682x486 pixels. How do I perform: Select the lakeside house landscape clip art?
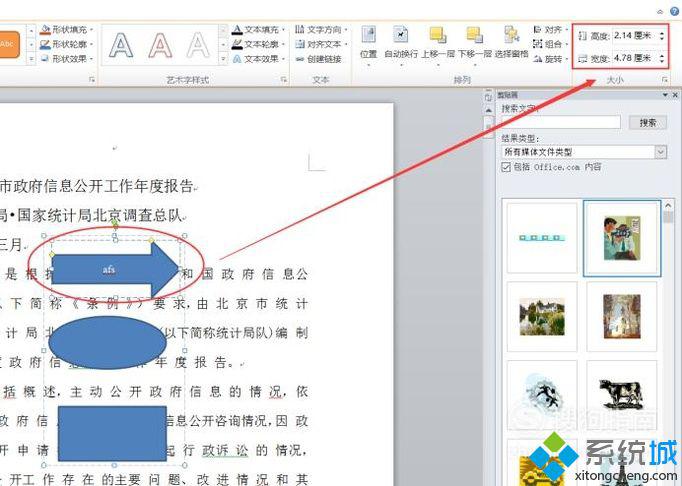[x=542, y=316]
